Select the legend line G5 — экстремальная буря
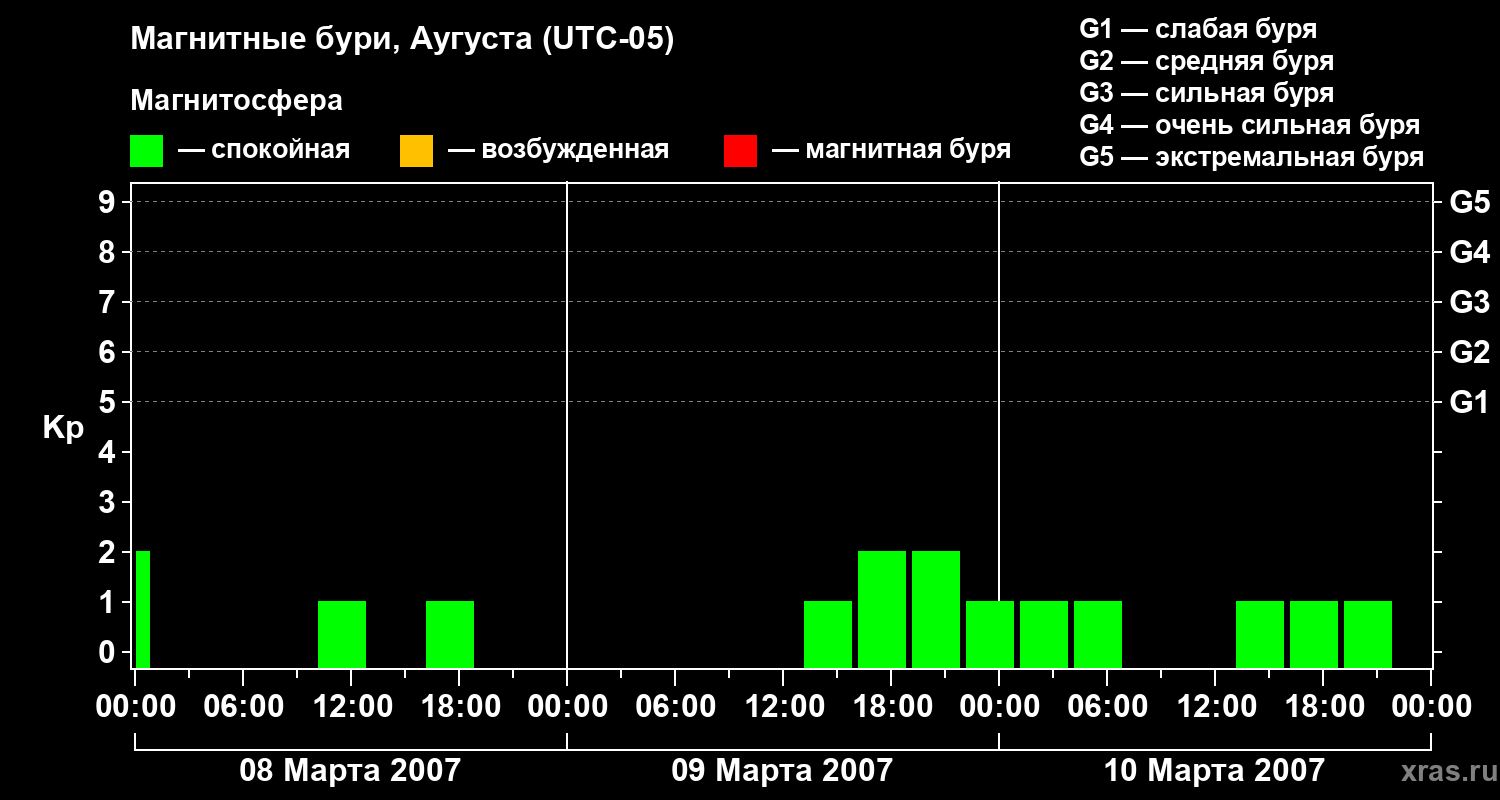 [1251, 157]
